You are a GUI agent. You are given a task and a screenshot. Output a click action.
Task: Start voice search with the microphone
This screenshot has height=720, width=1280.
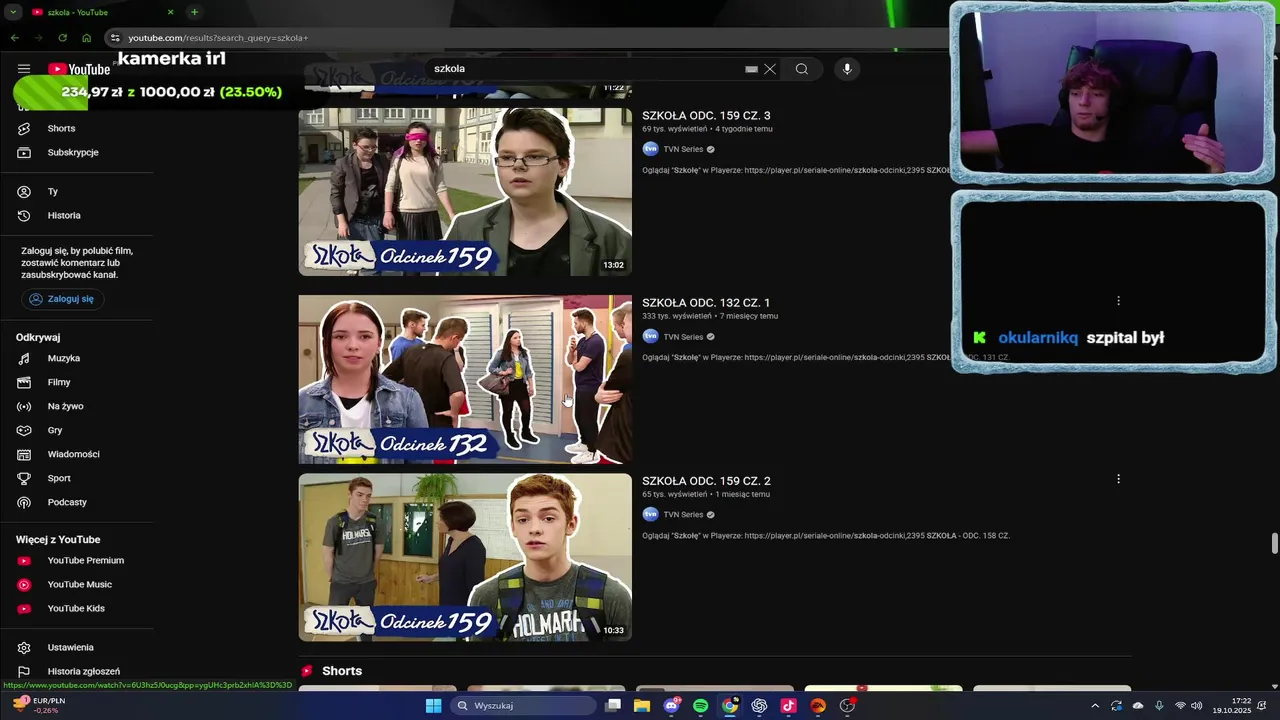[x=847, y=69]
